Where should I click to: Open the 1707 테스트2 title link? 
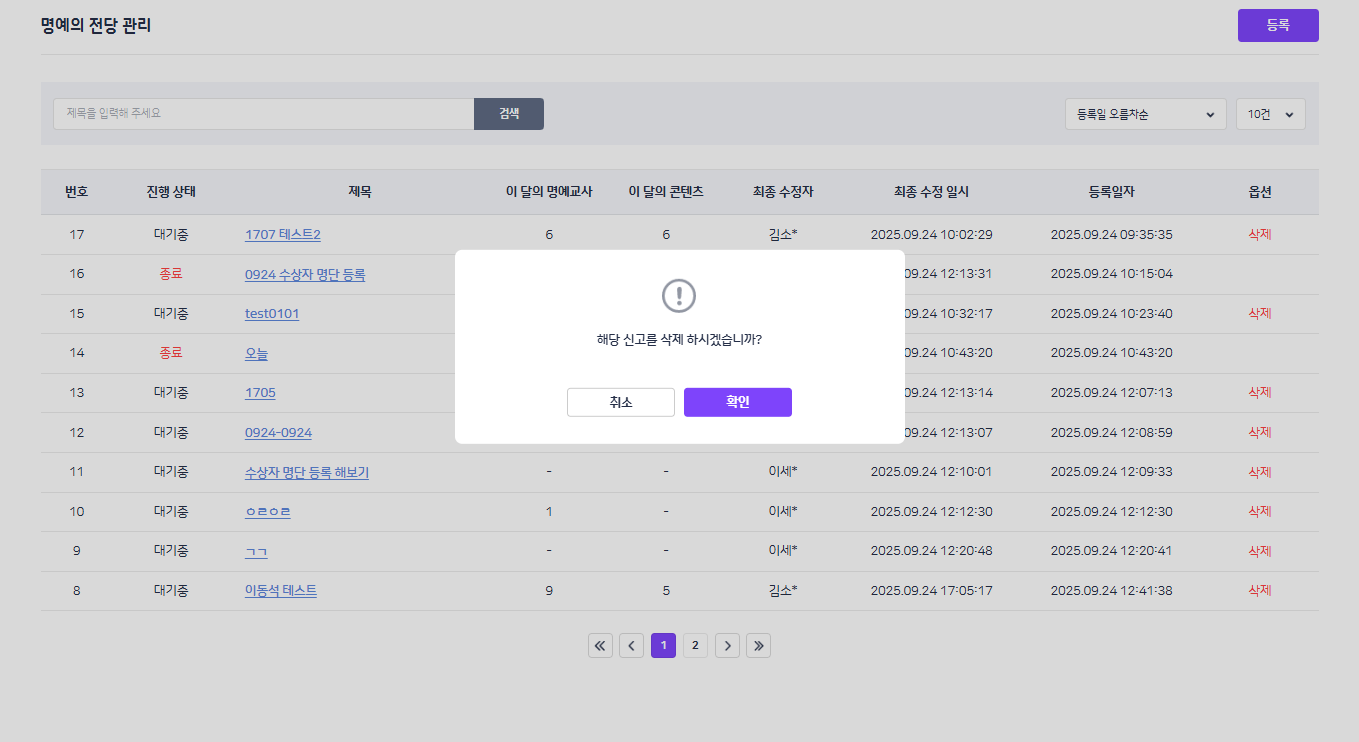[282, 235]
